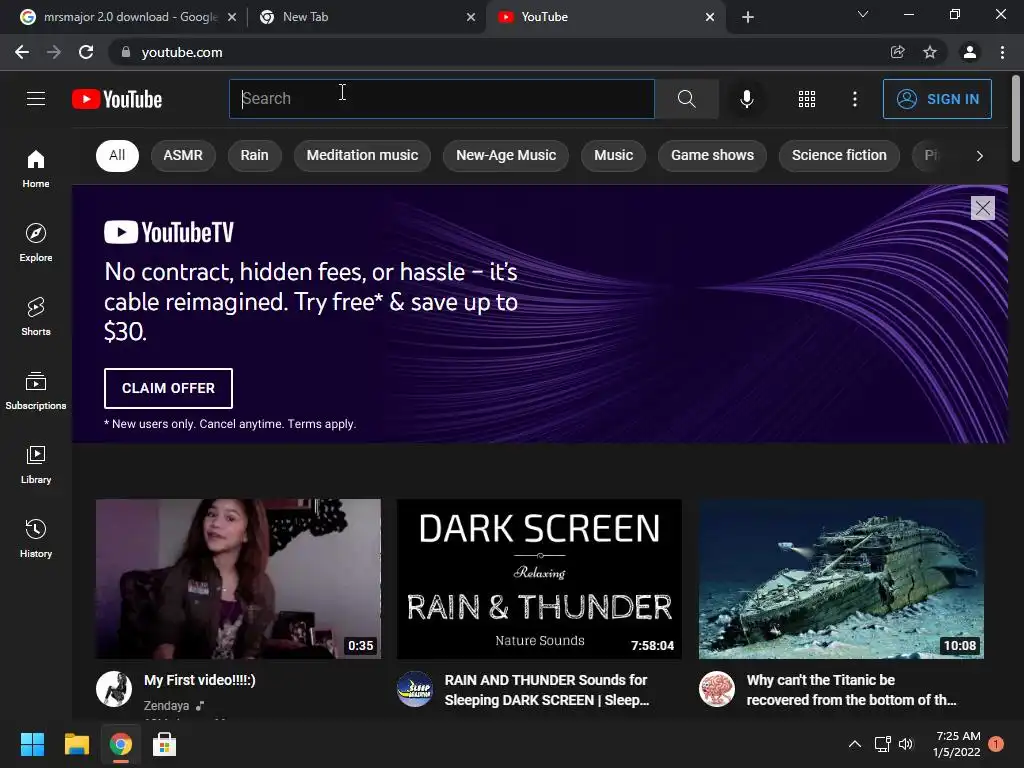Go forward in browser
The width and height of the screenshot is (1024, 768).
click(x=54, y=52)
